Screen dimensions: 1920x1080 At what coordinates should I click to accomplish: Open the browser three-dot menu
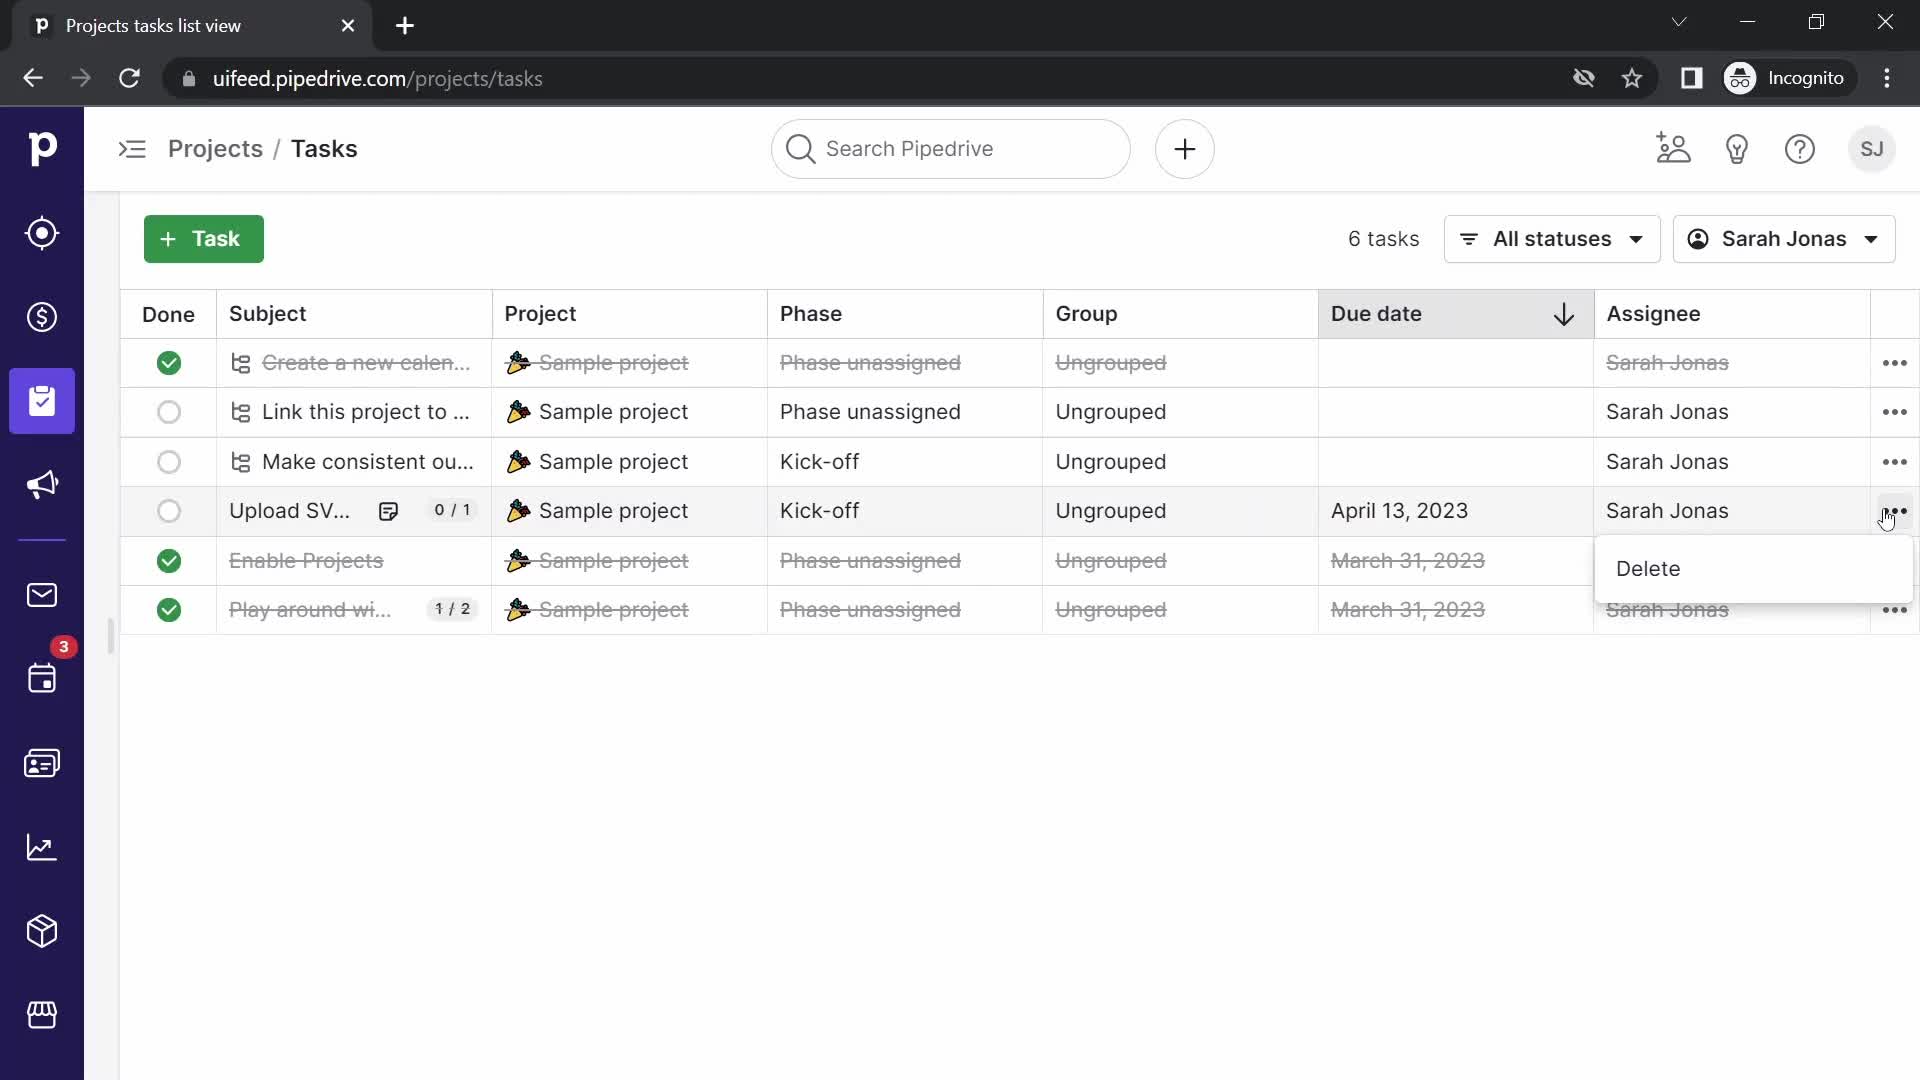(1887, 78)
